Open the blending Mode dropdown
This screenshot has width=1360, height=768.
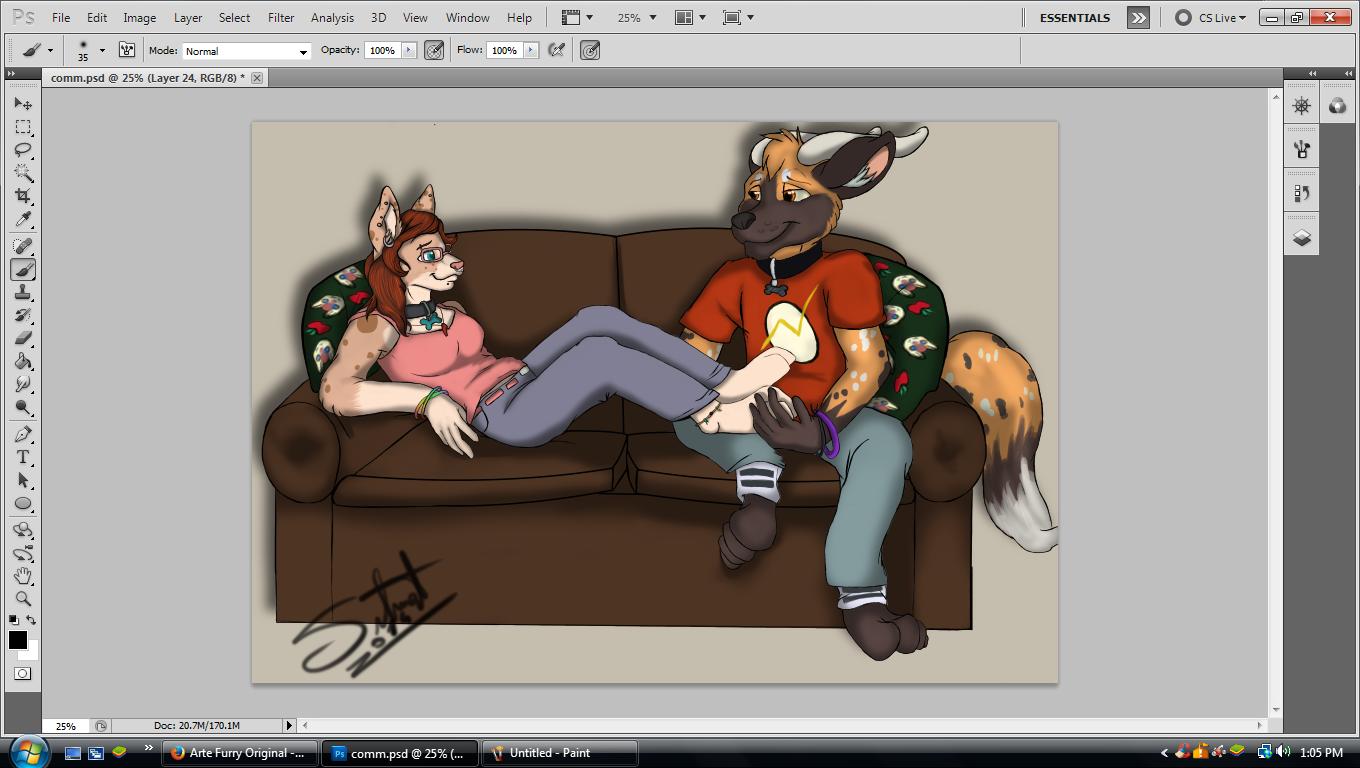[246, 51]
